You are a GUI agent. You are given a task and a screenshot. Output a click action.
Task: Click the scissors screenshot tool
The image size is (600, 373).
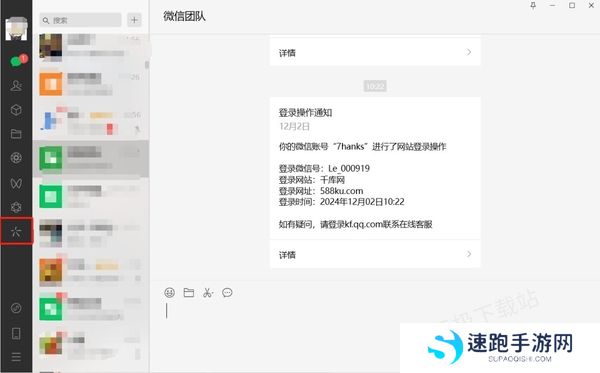coord(208,293)
